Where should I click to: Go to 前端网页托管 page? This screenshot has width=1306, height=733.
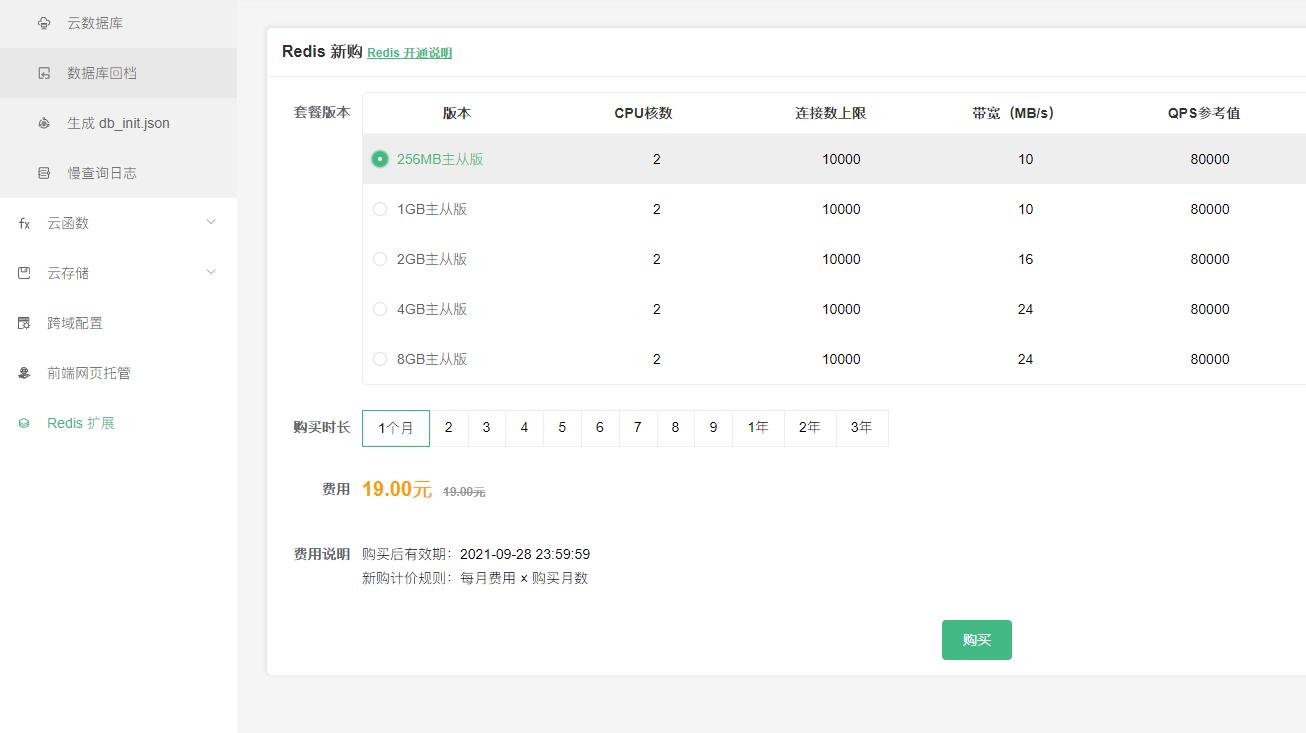coord(89,373)
